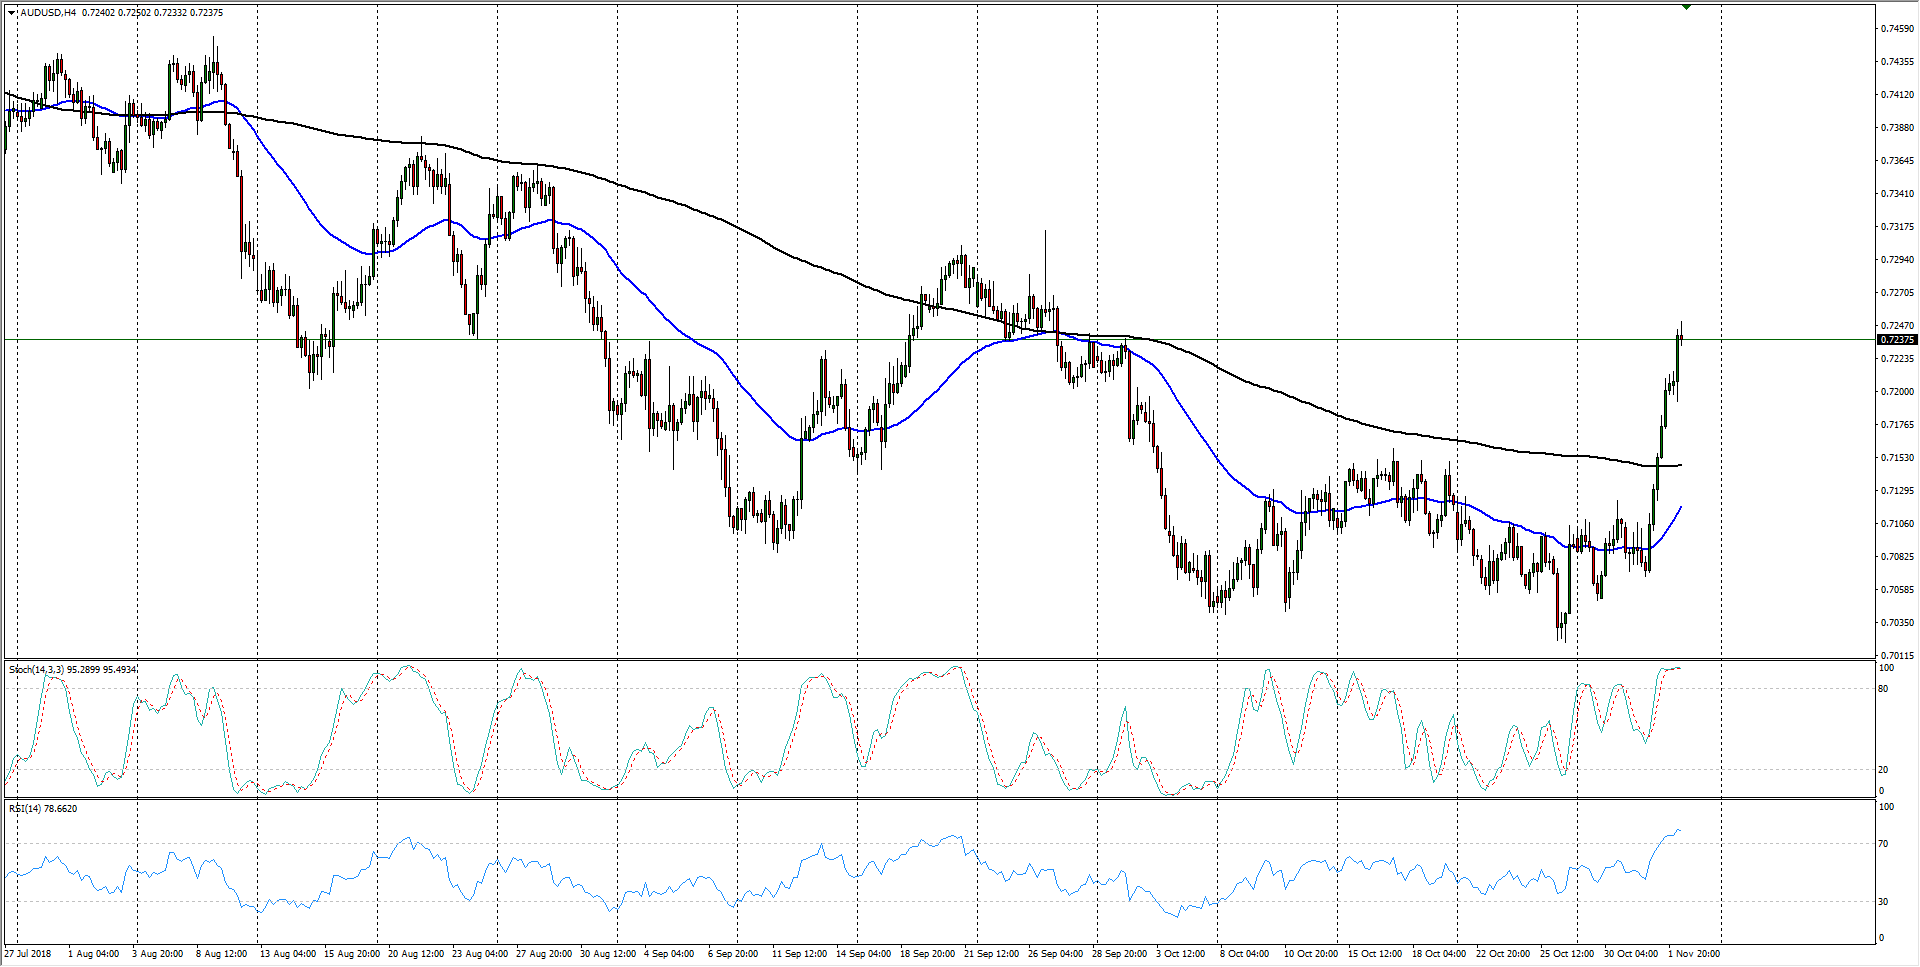Image resolution: width=1920 pixels, height=967 pixels.
Task: Click the RSI 30 level axis label
Action: pos(1883,902)
